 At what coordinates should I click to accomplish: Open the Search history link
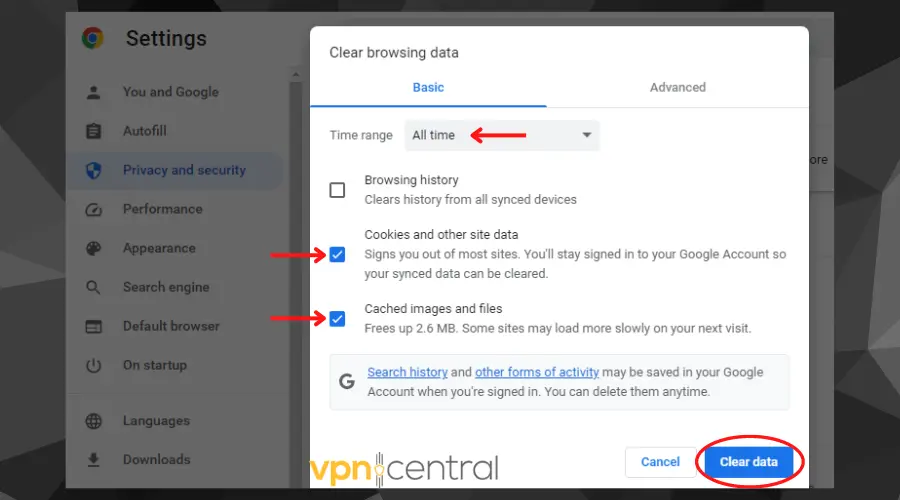407,372
